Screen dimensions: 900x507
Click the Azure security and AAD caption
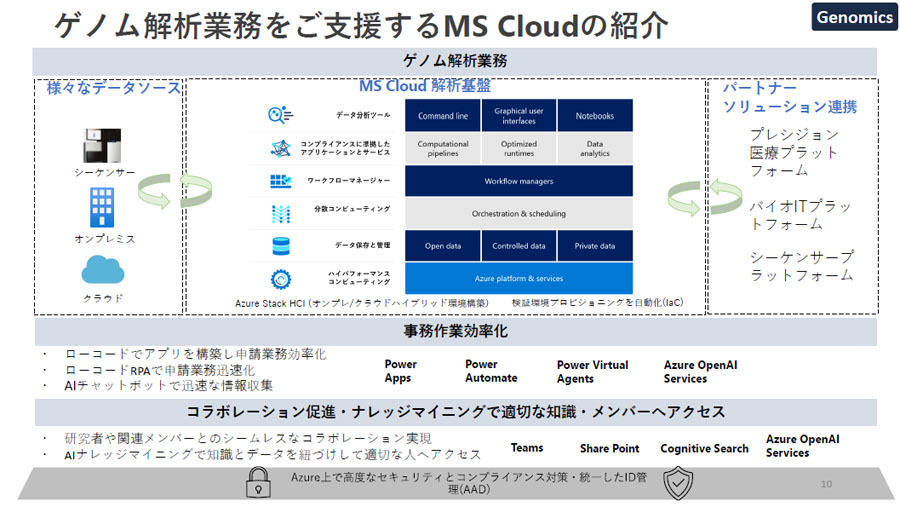coord(468,483)
